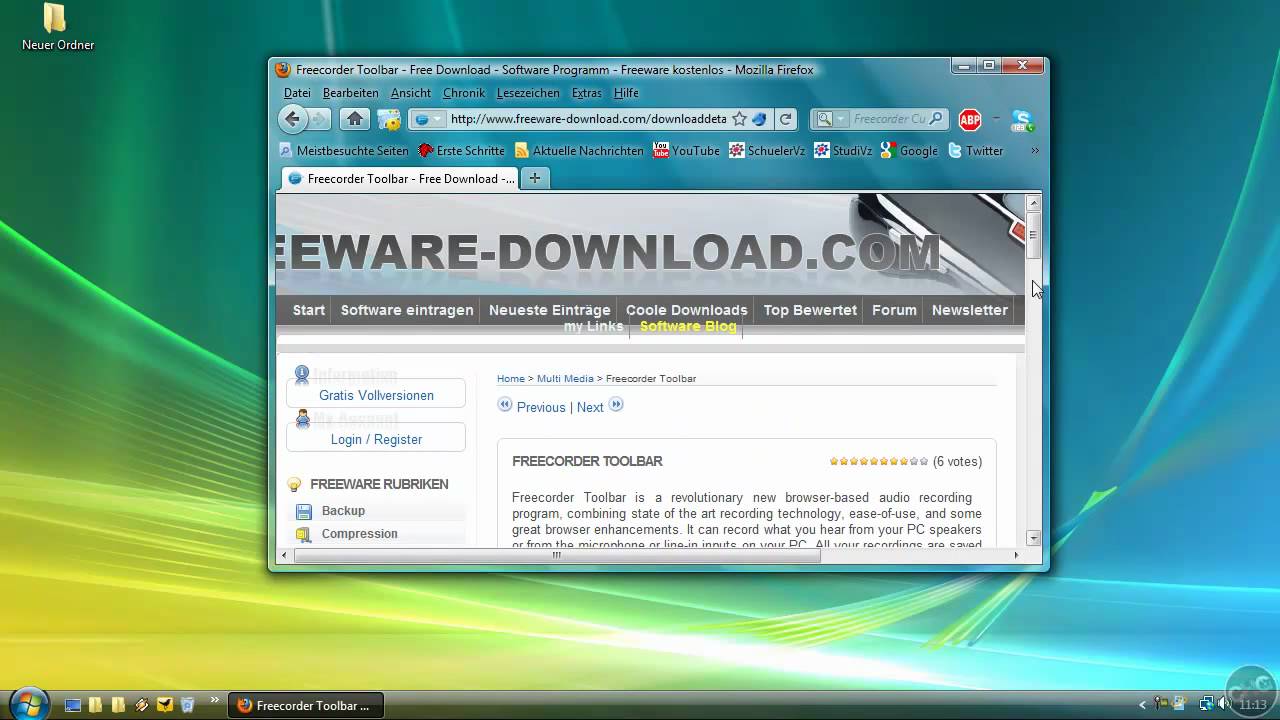Open the YouTube bookmark
The width and height of the screenshot is (1280, 720).
click(x=686, y=151)
